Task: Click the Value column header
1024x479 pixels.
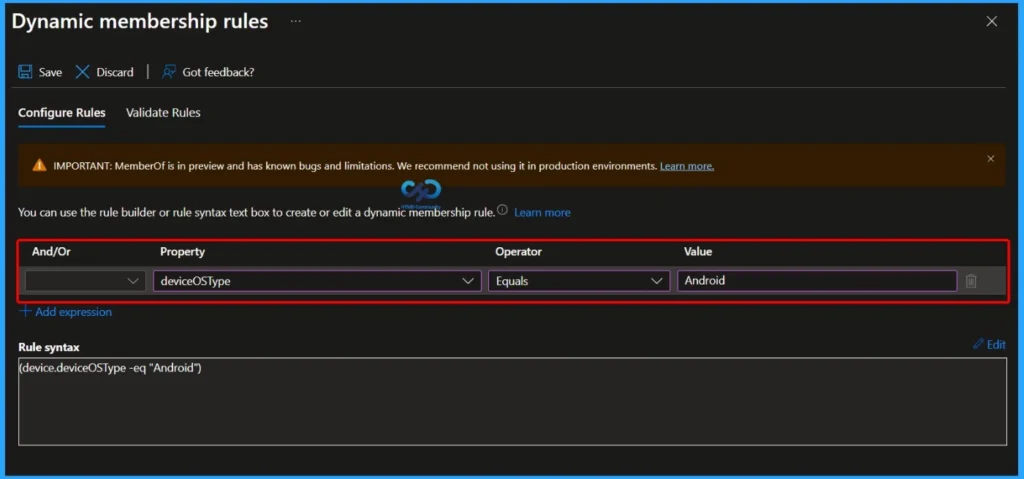Action: point(697,252)
